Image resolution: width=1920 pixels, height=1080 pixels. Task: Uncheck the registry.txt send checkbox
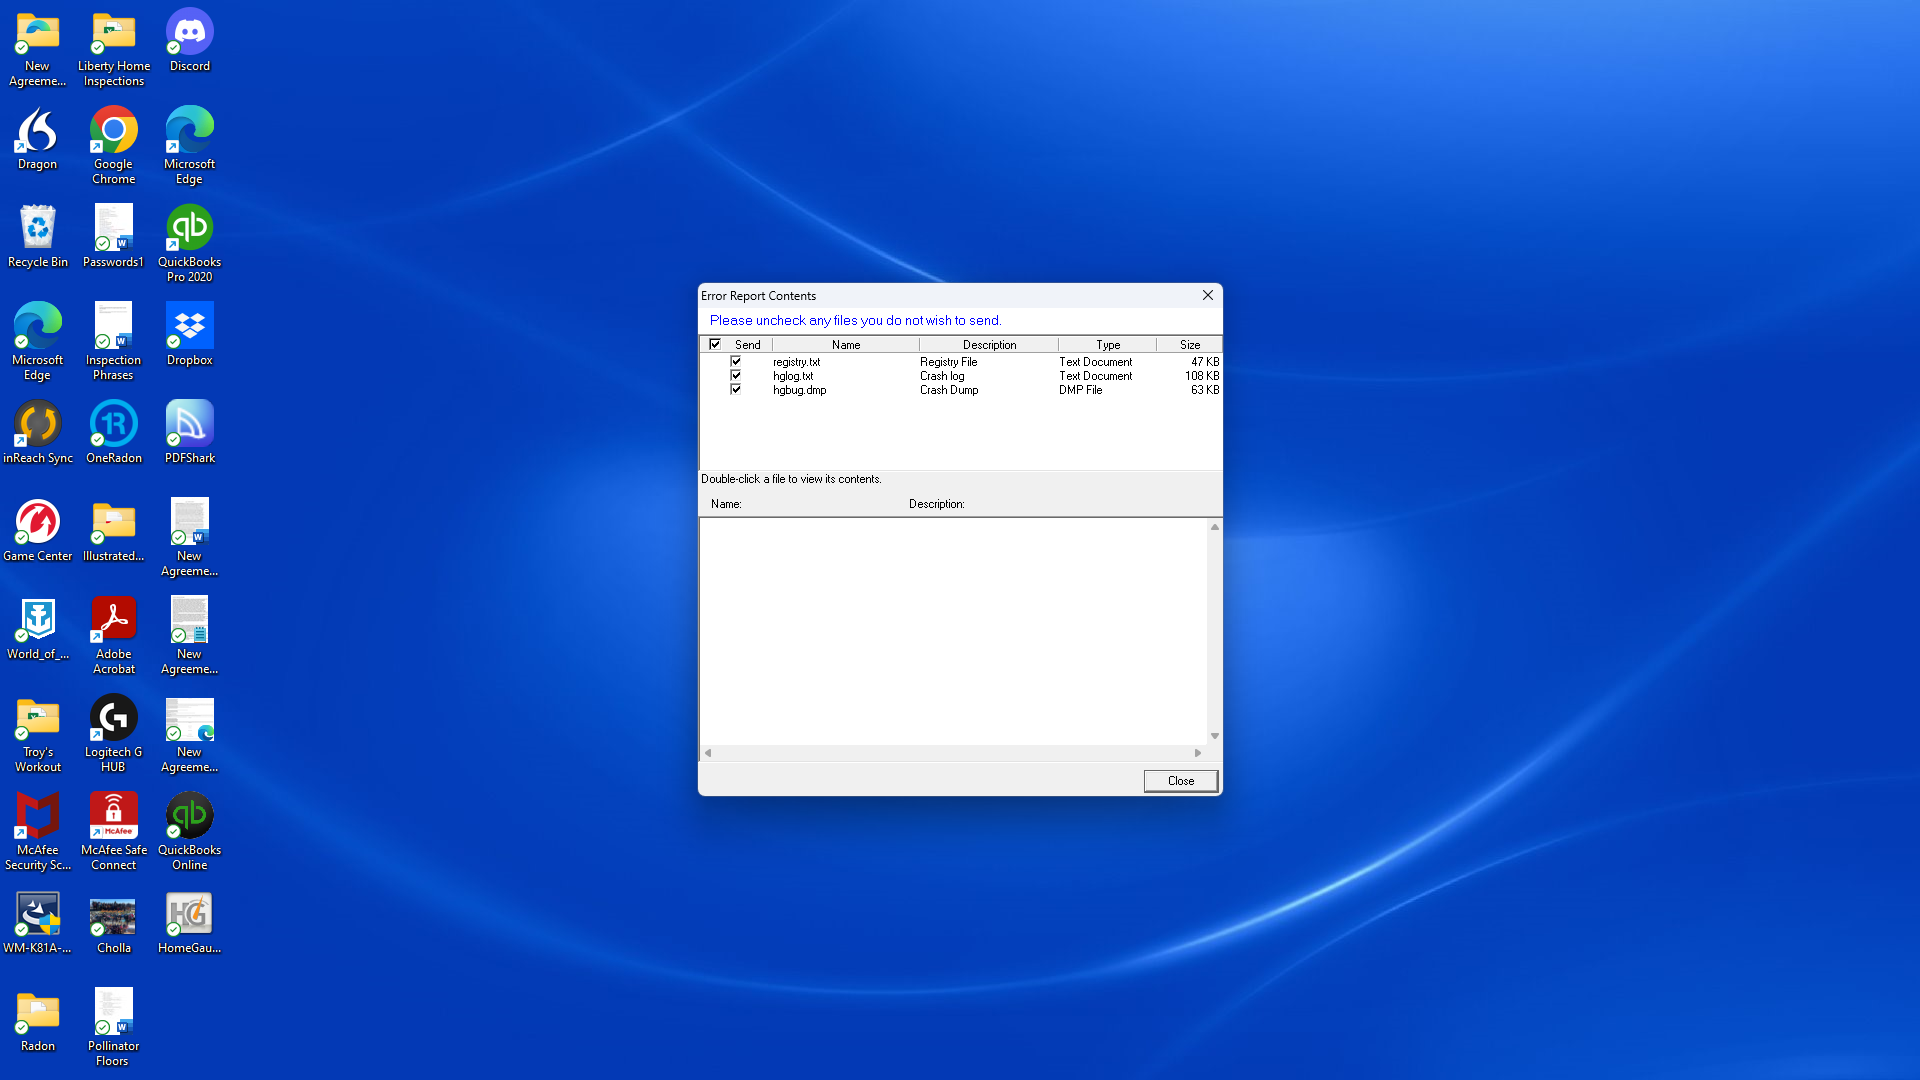click(736, 362)
